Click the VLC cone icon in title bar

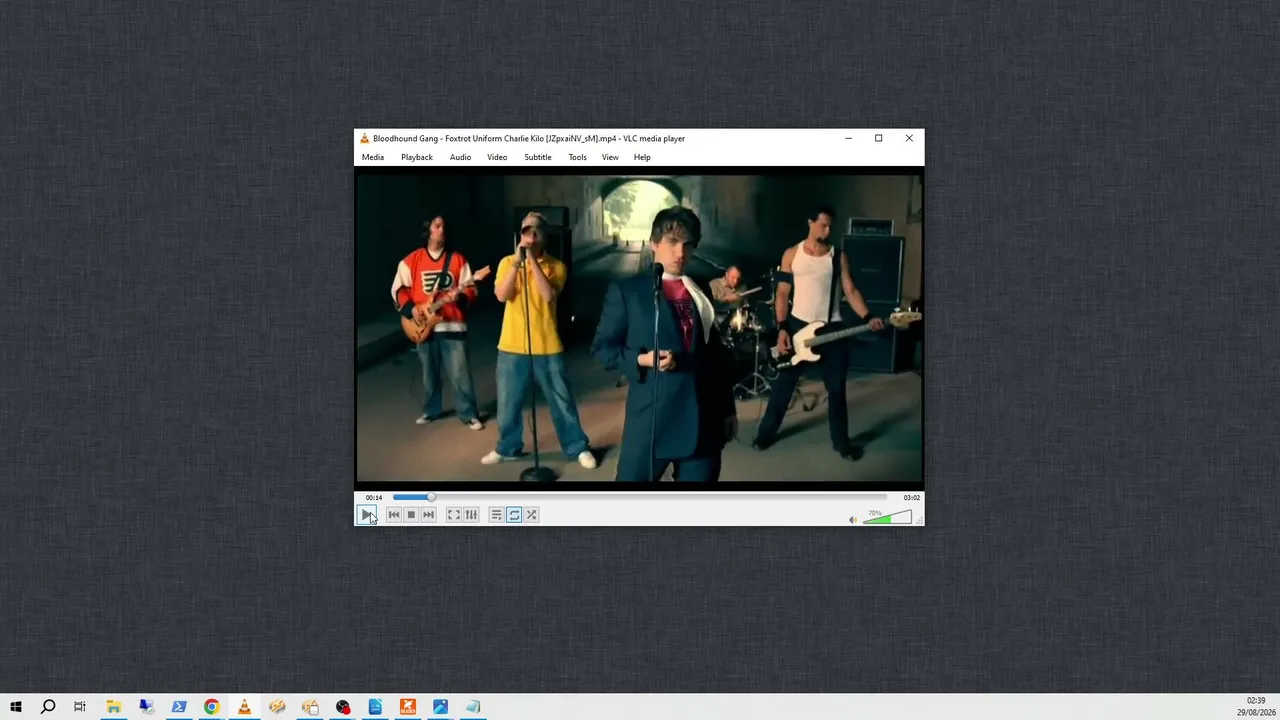365,139
